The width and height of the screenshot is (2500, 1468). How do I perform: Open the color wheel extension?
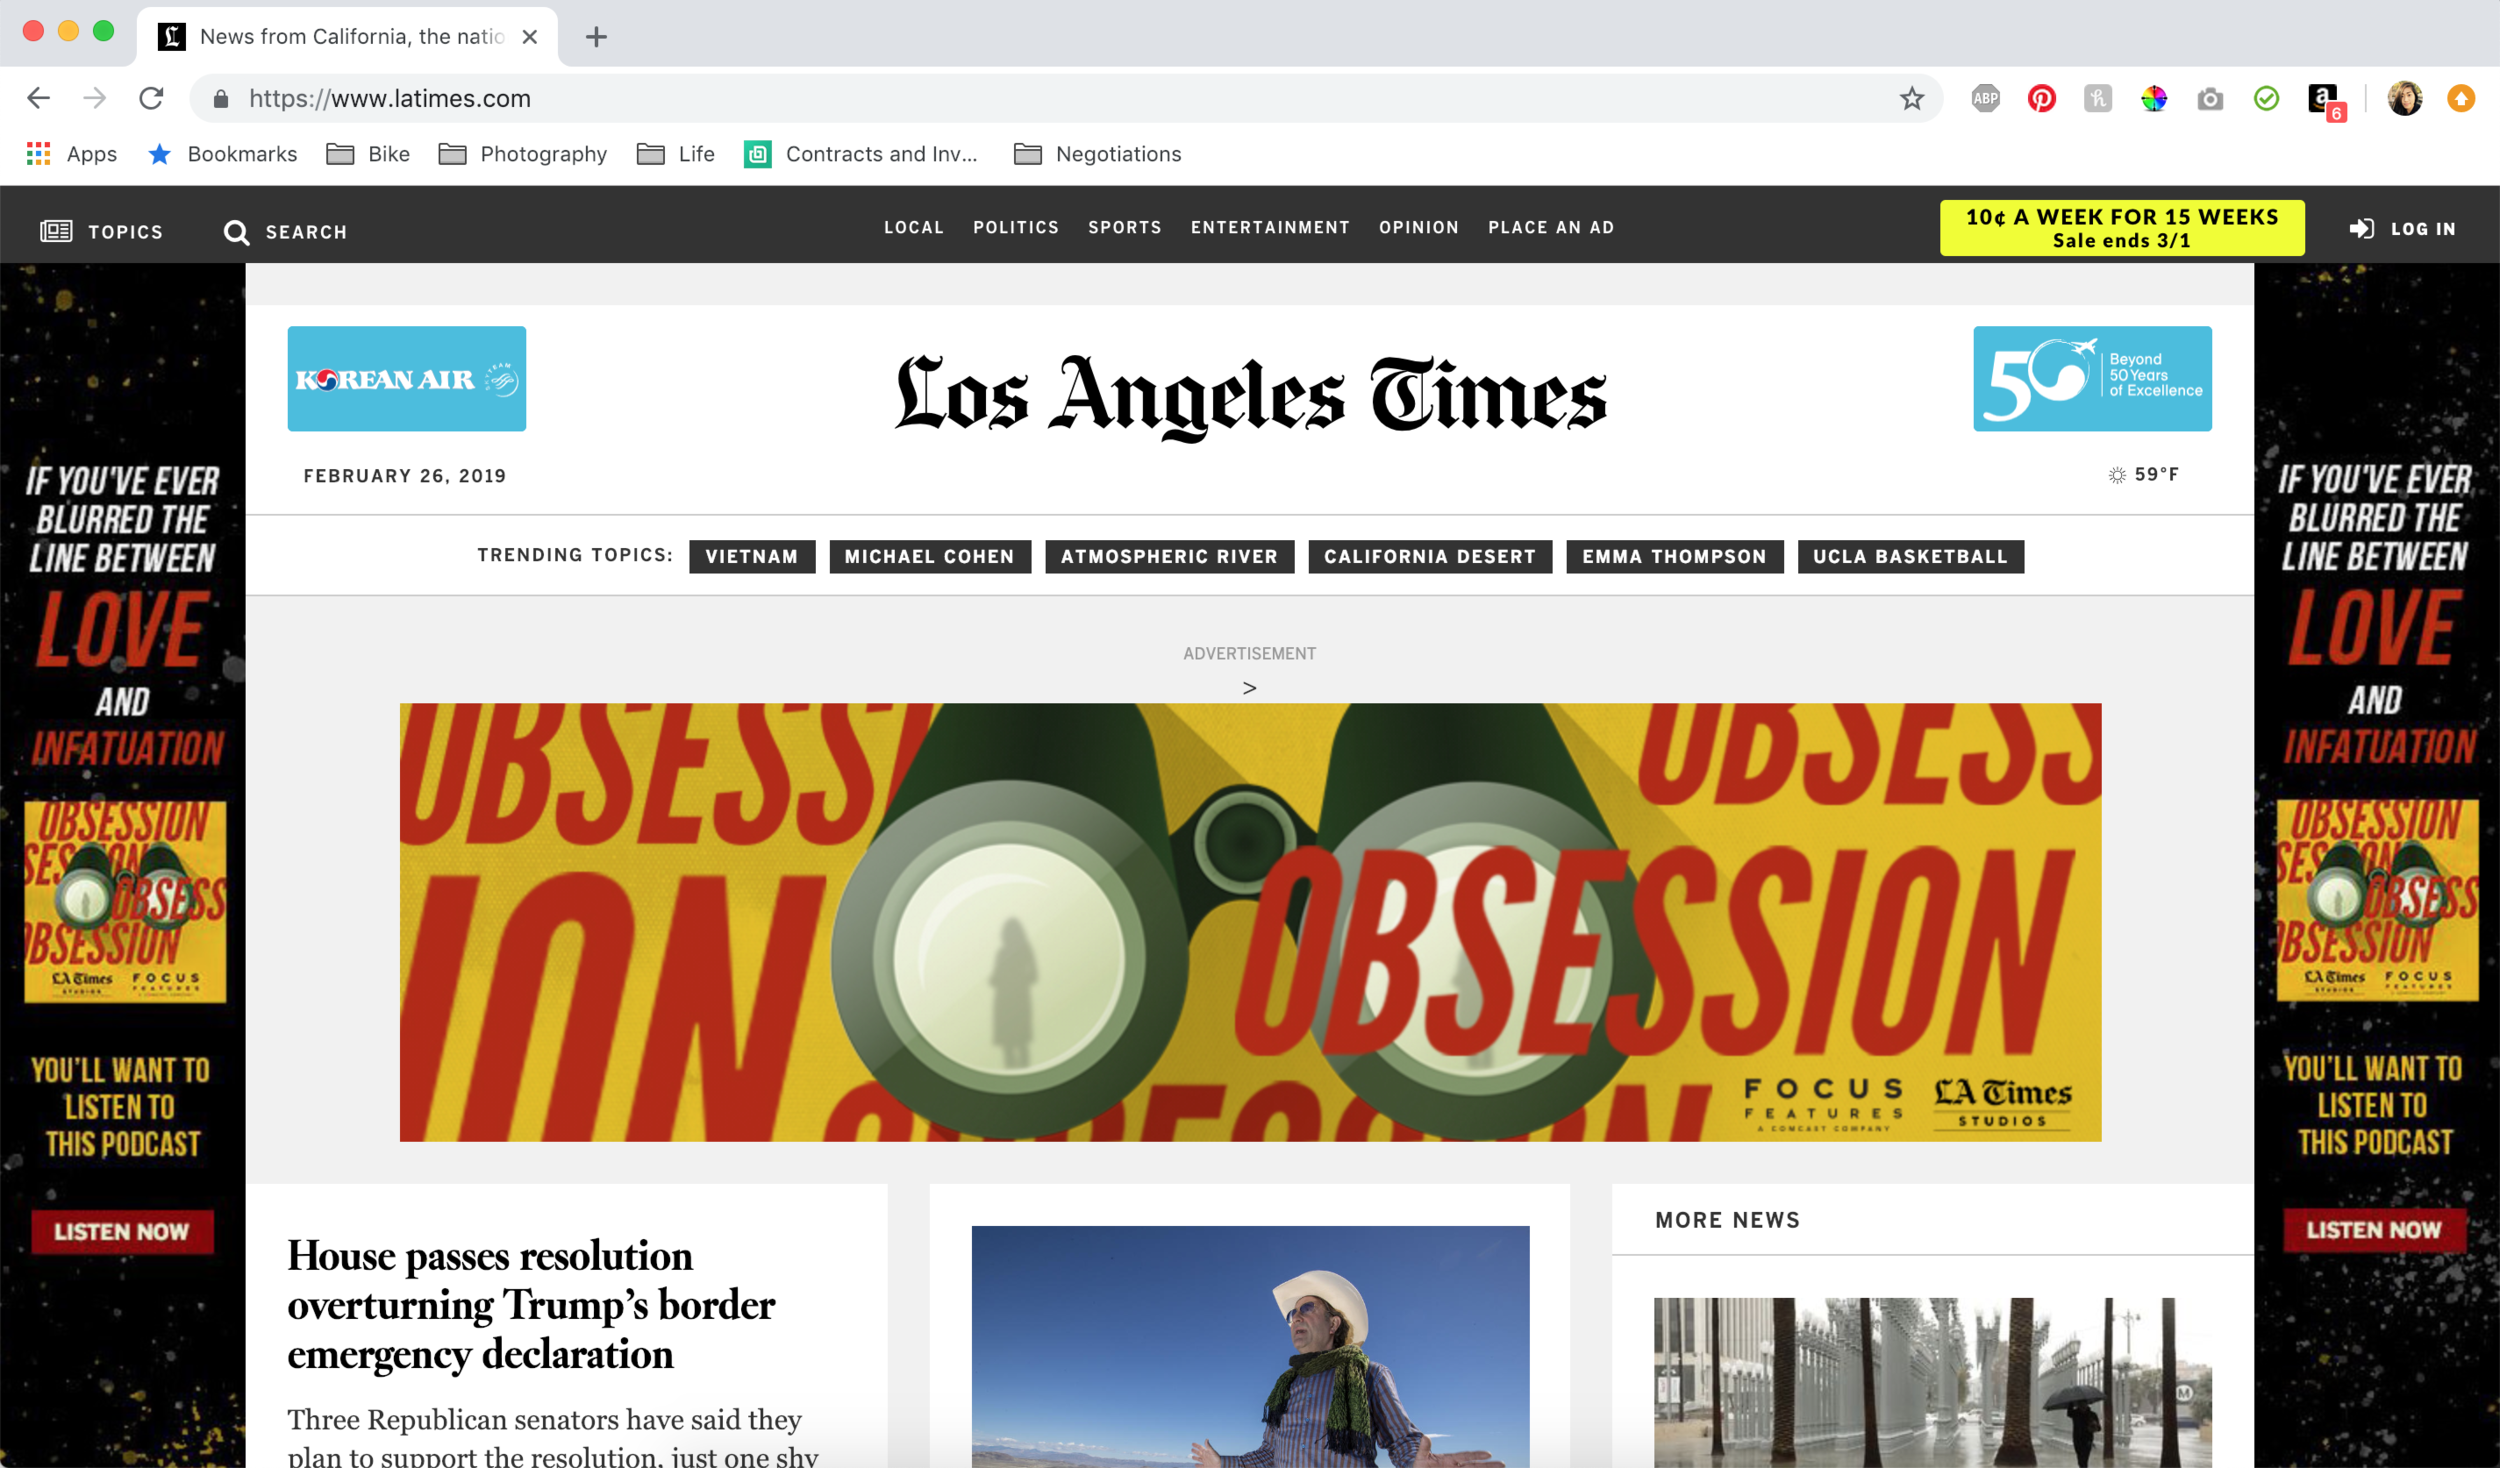point(2153,98)
